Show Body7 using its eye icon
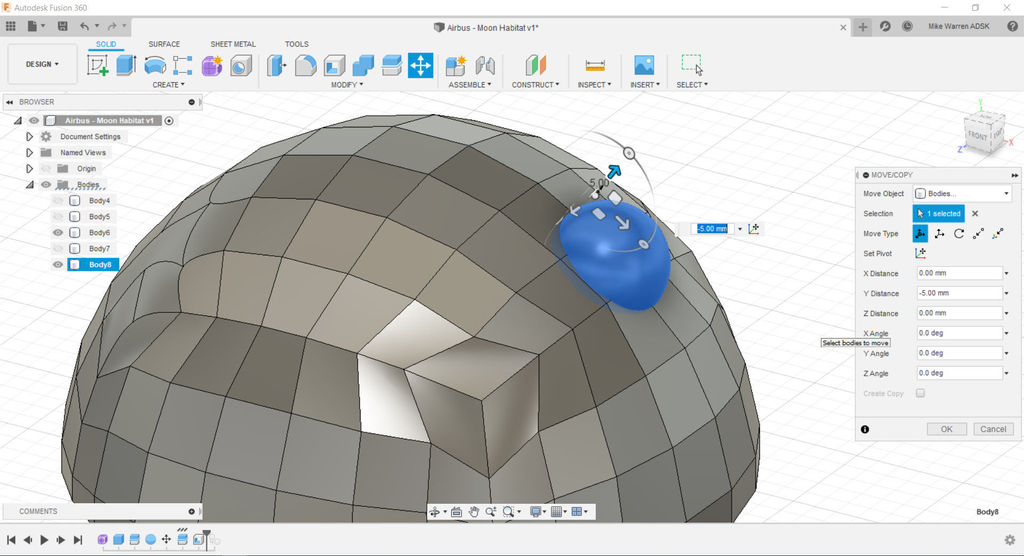Image resolution: width=1024 pixels, height=556 pixels. pyautogui.click(x=58, y=248)
